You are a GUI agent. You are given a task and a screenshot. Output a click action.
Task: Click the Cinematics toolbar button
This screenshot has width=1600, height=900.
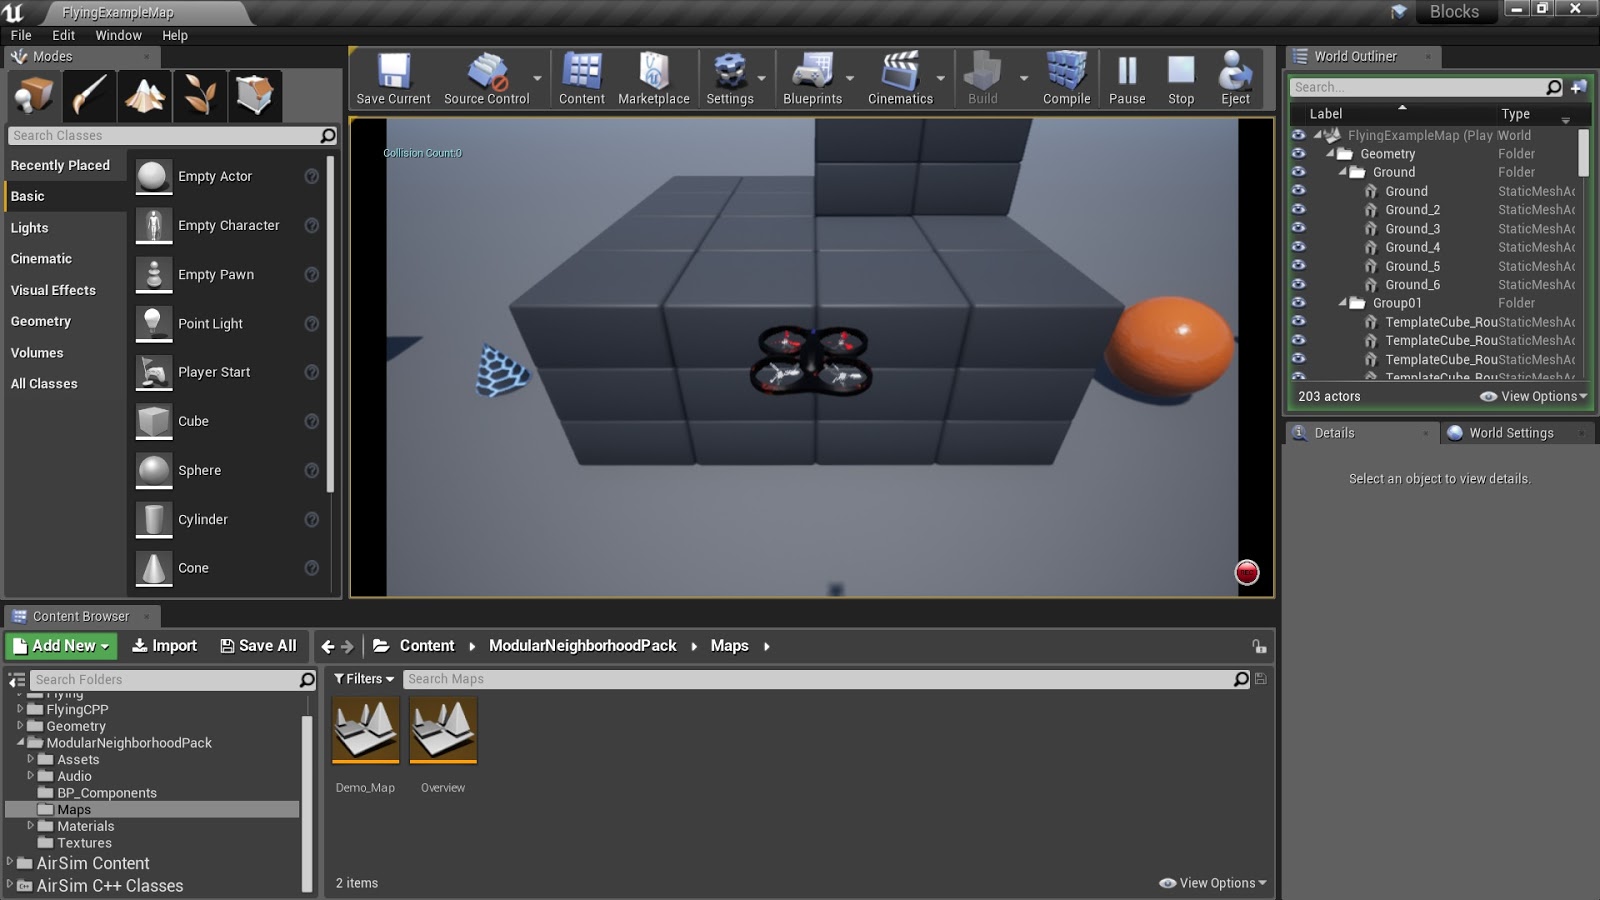click(x=900, y=78)
